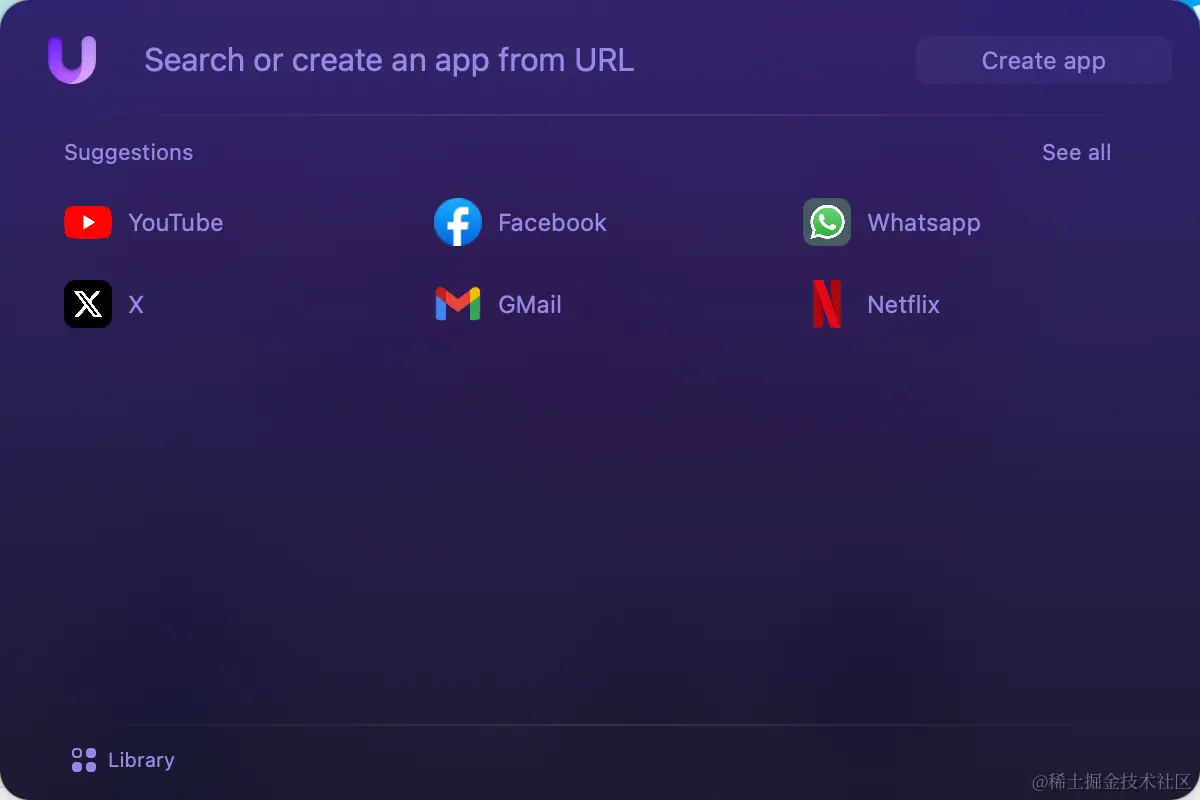This screenshot has width=1200, height=800.
Task: Select the Netflix red N icon
Action: [827, 304]
